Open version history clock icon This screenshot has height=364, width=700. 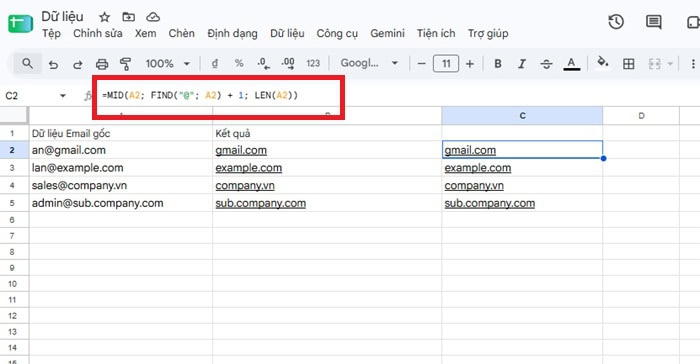point(616,21)
